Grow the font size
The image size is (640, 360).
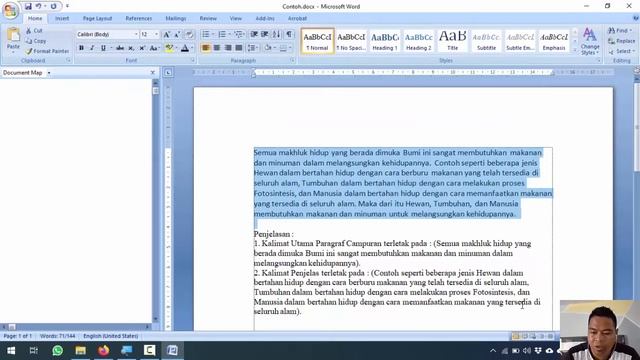[x=167, y=35]
